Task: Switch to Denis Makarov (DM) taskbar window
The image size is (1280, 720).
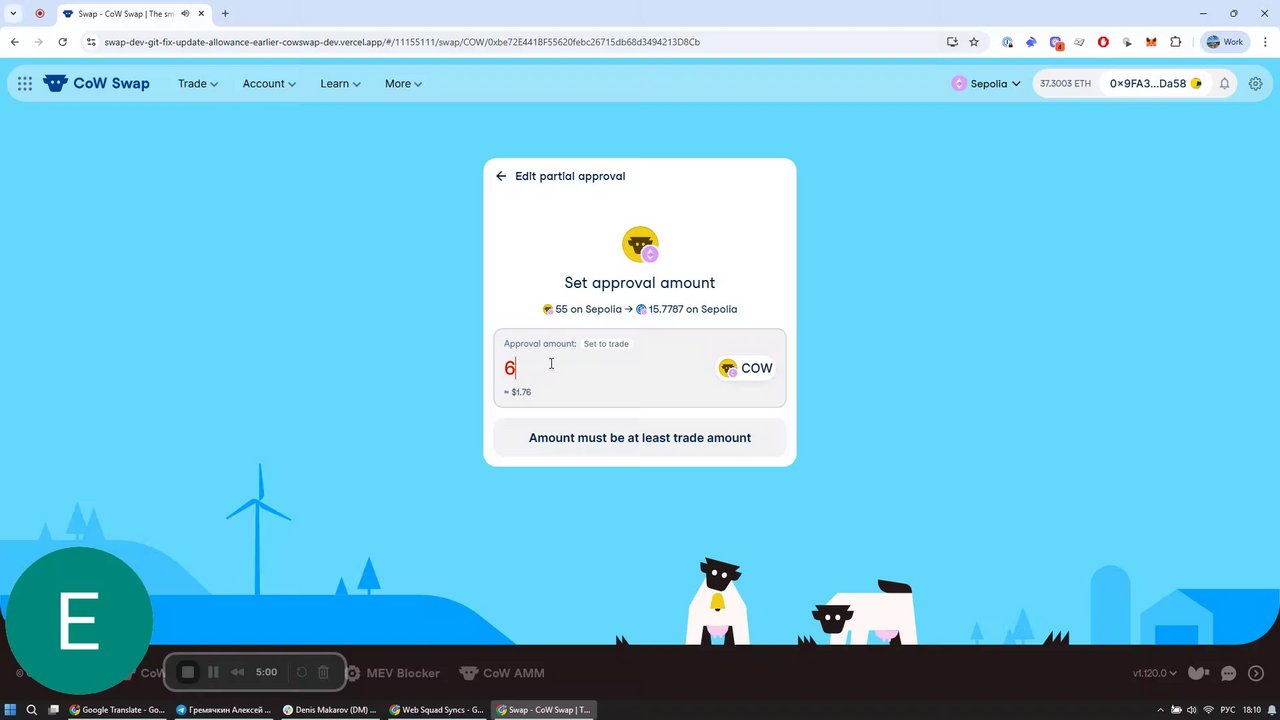Action: [x=330, y=710]
